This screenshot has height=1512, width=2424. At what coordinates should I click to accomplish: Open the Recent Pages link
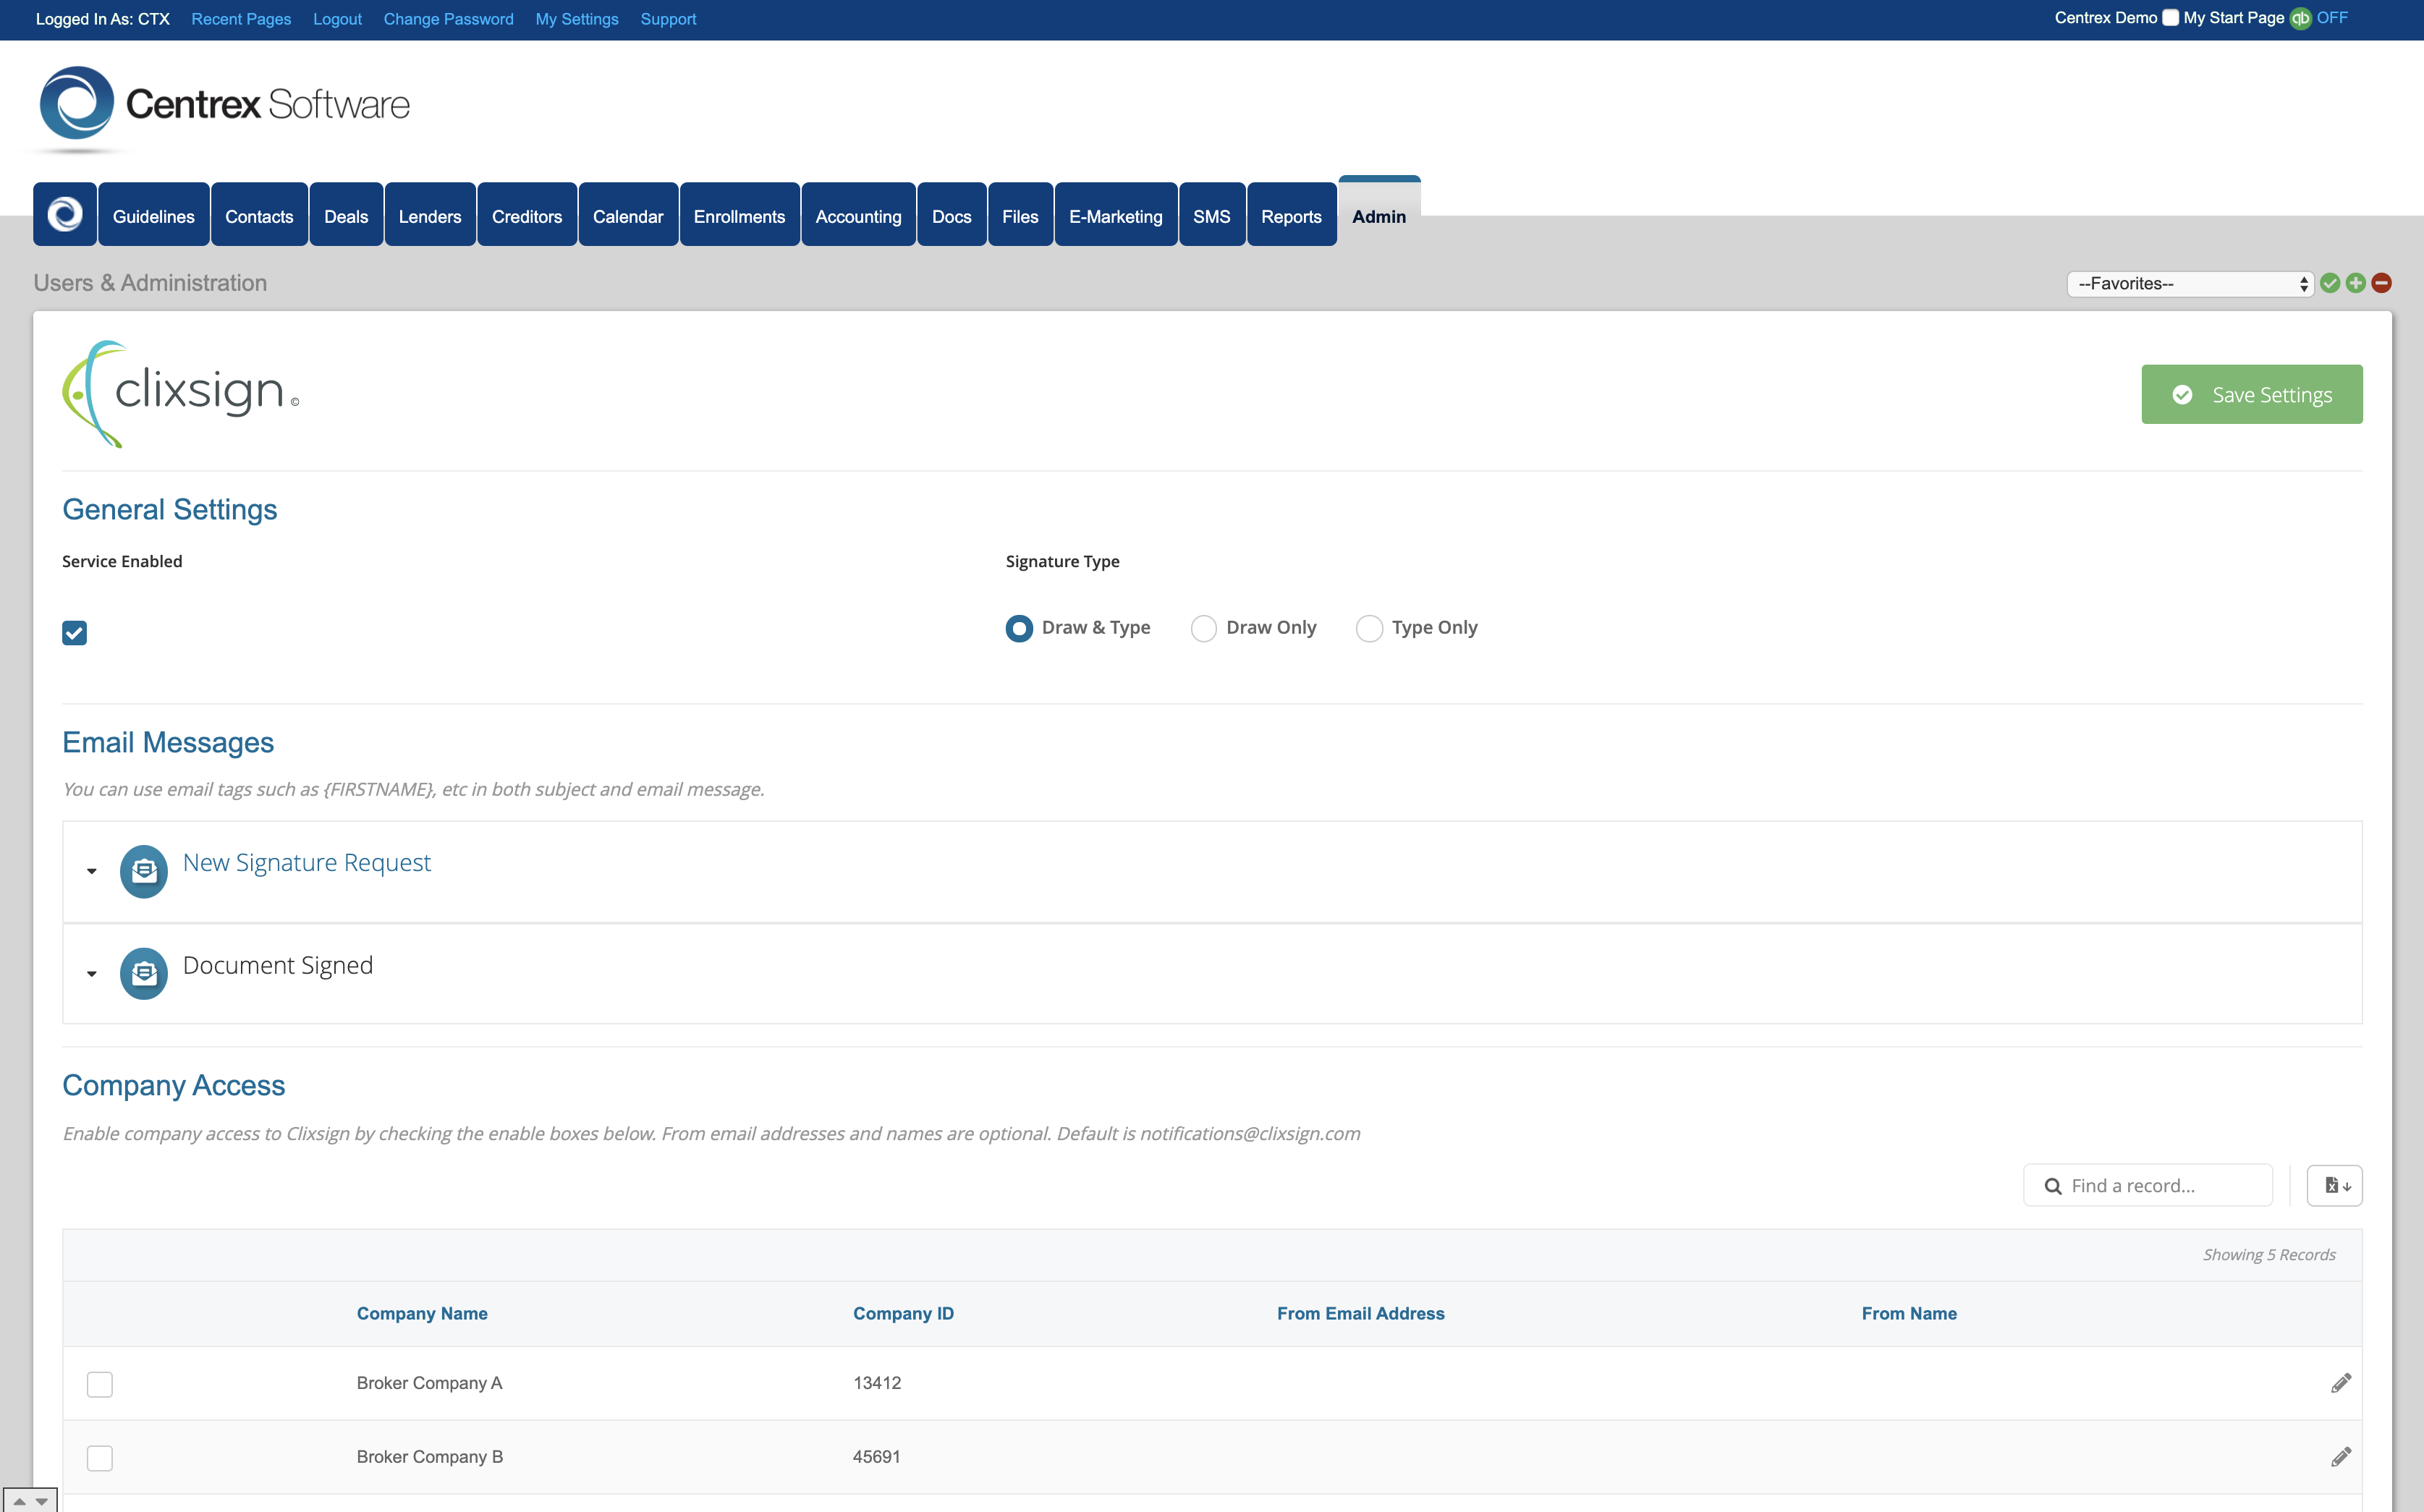coord(241,19)
